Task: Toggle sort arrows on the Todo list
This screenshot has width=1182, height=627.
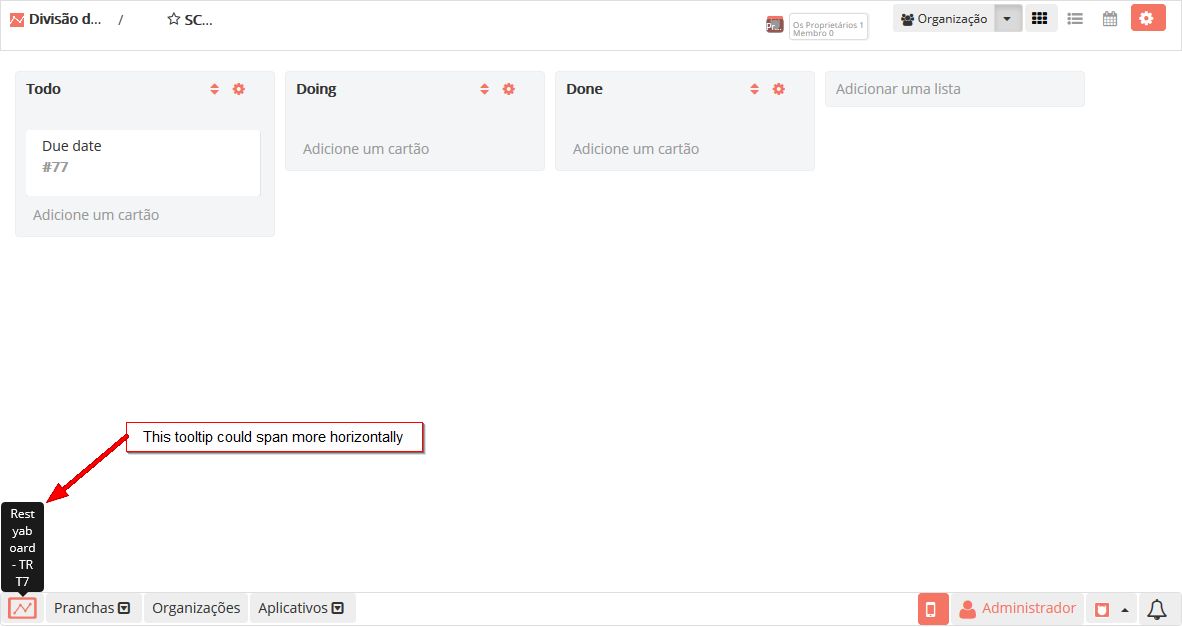Action: tap(213, 89)
